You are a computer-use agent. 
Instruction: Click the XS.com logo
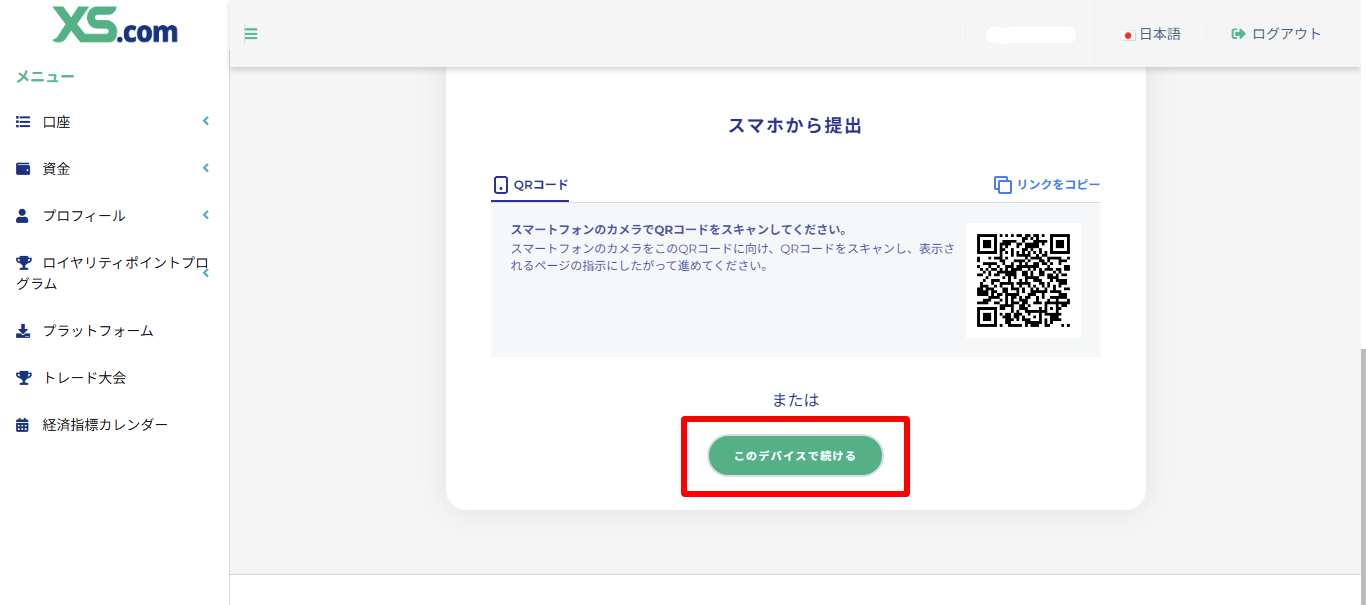(x=113, y=27)
